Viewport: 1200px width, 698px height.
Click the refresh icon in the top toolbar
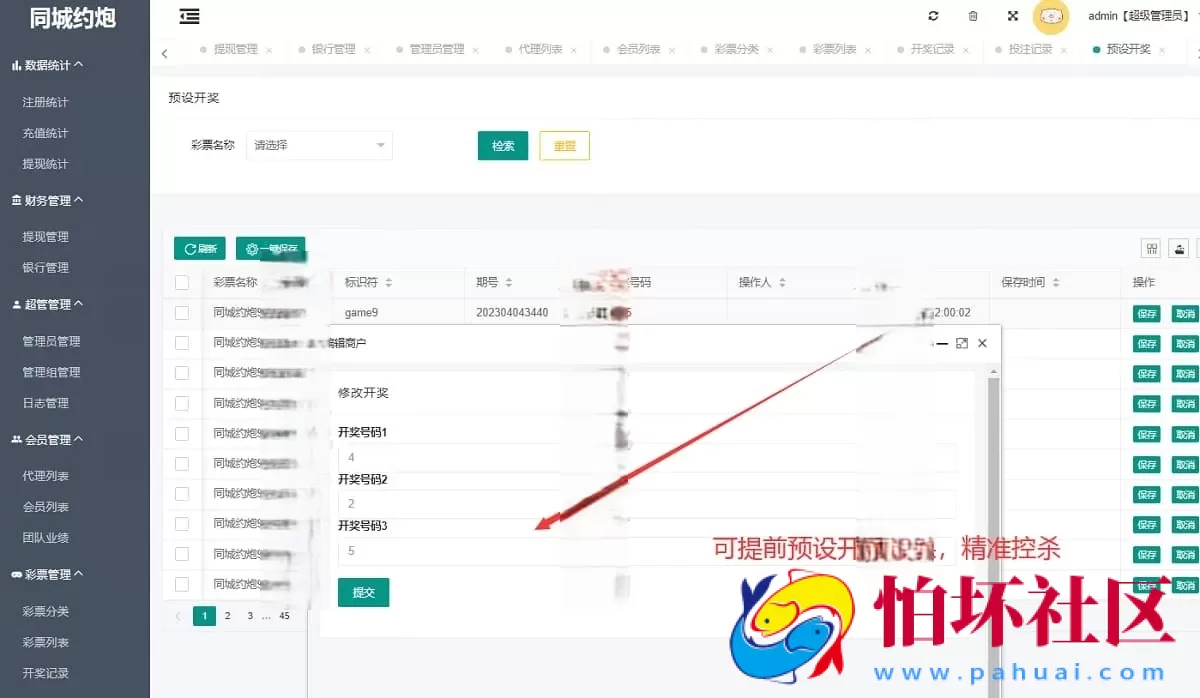tap(933, 16)
